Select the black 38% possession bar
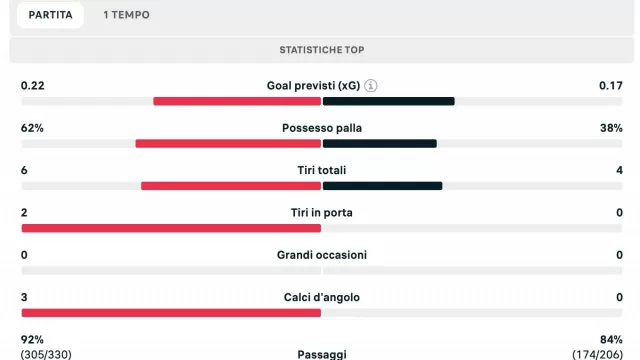 [x=380, y=144]
